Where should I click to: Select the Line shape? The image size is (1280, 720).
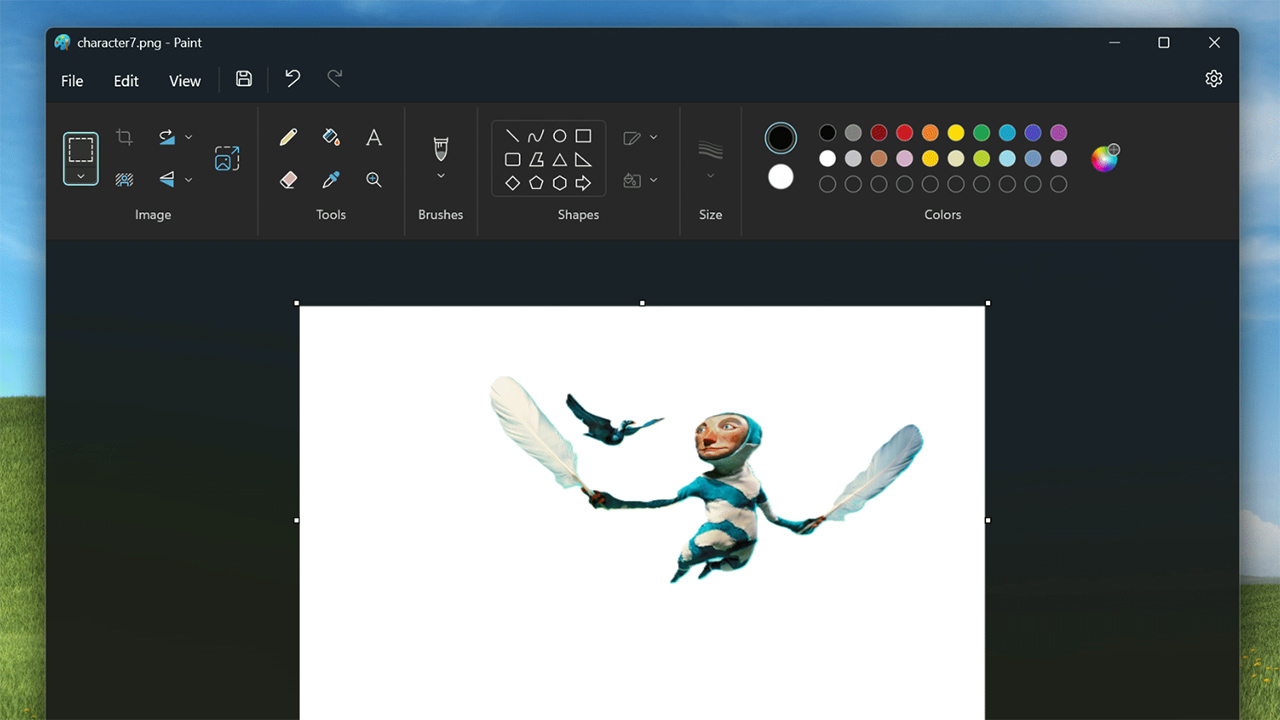pyautogui.click(x=512, y=136)
